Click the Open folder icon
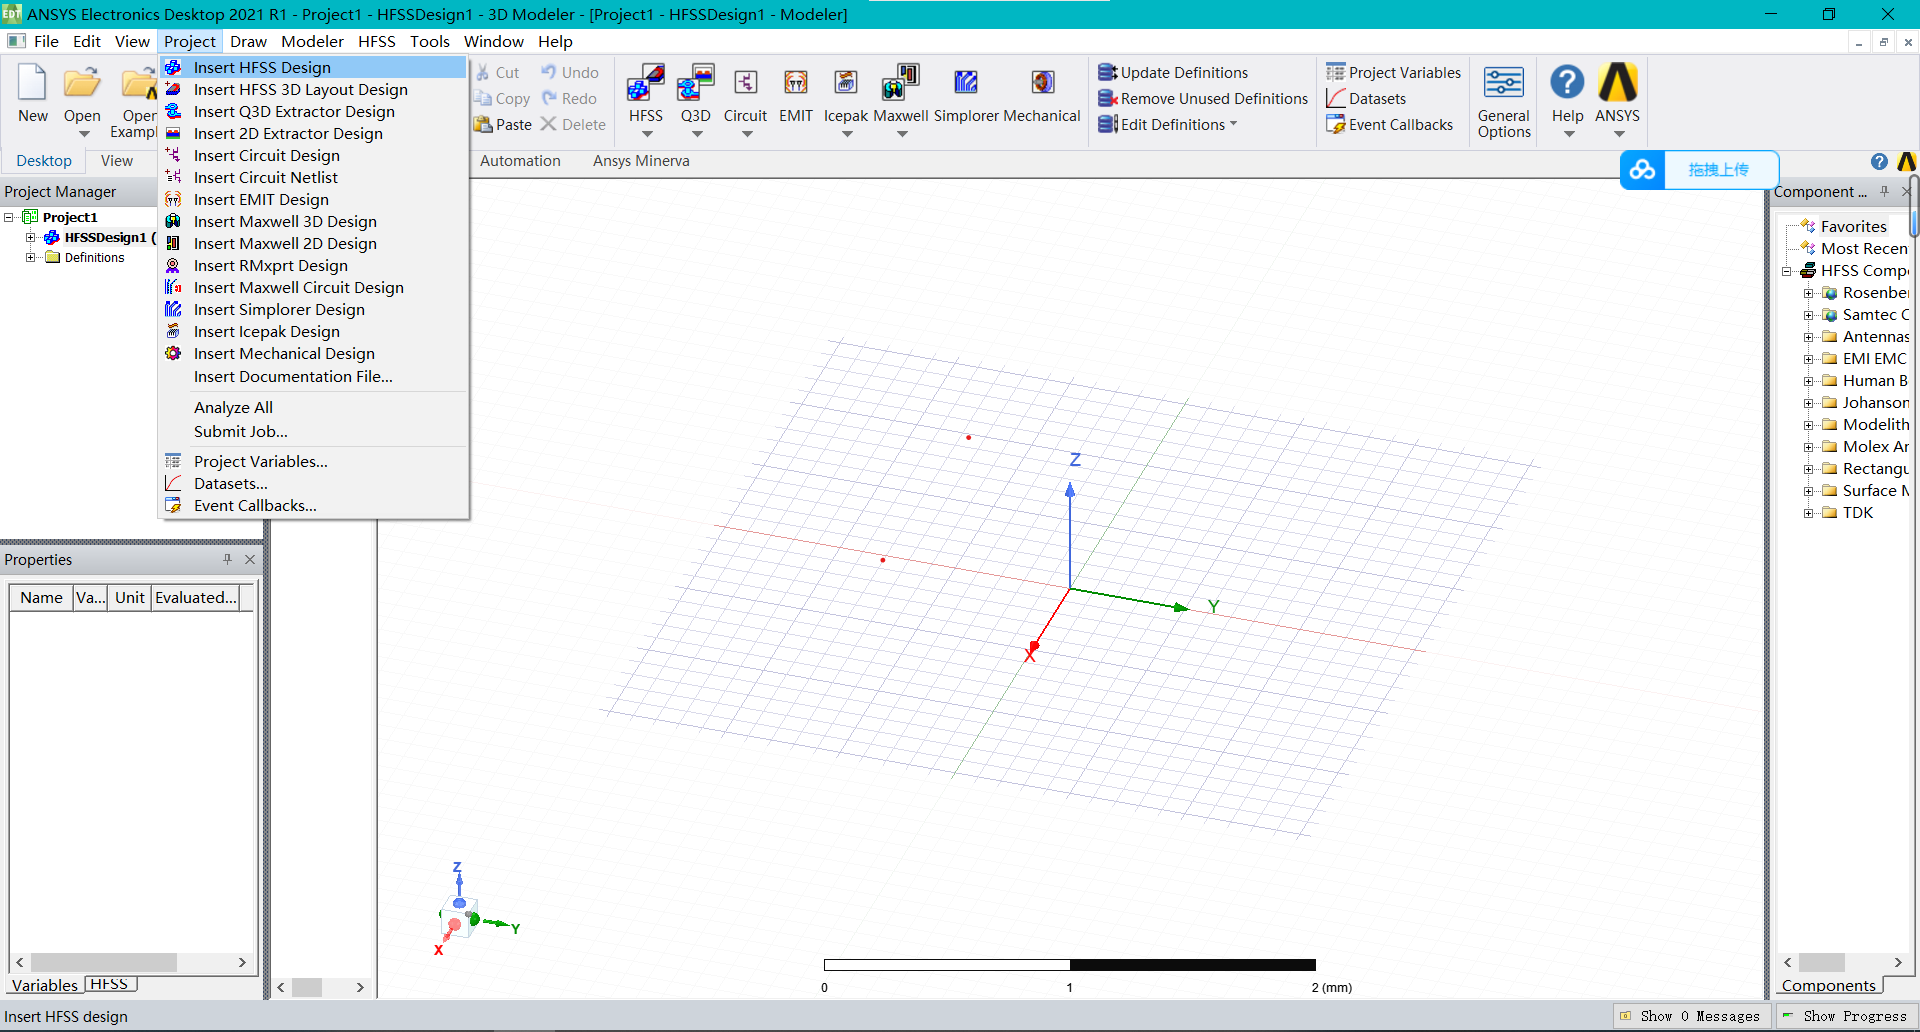Screen dimensions: 1920x1032 pyautogui.click(x=82, y=83)
